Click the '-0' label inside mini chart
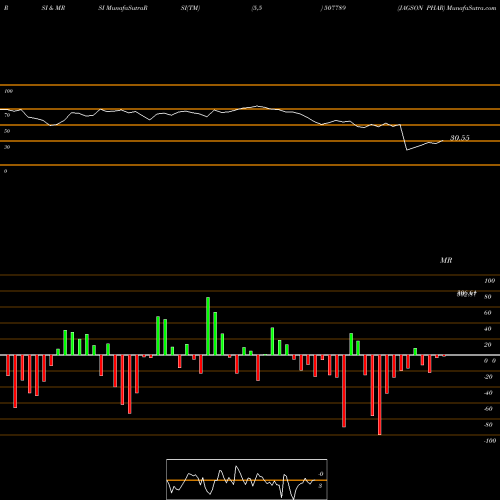This screenshot has height=500, width=500. point(321,474)
